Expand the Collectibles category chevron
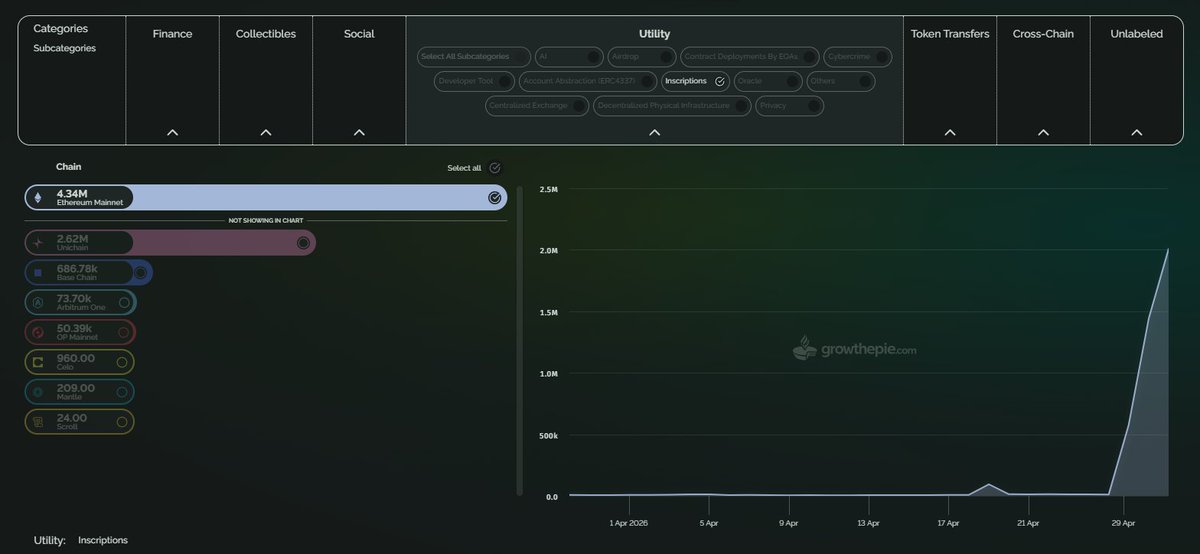 (266, 132)
